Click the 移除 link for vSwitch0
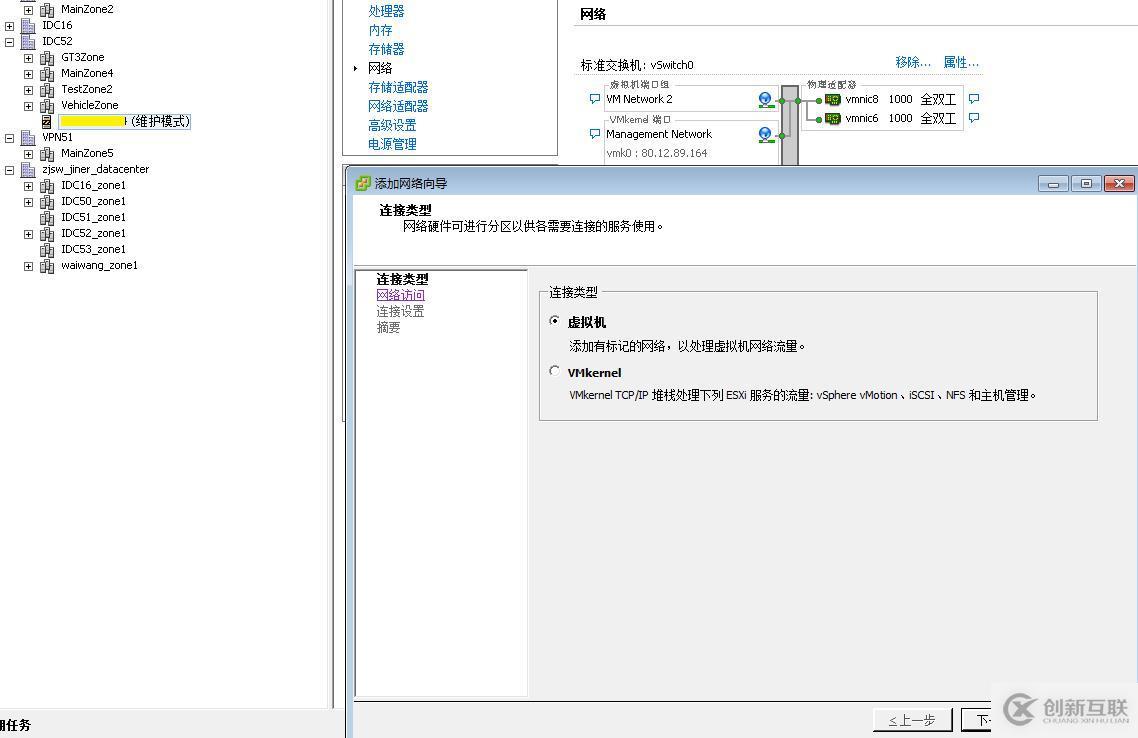This screenshot has width=1138, height=738. 911,61
